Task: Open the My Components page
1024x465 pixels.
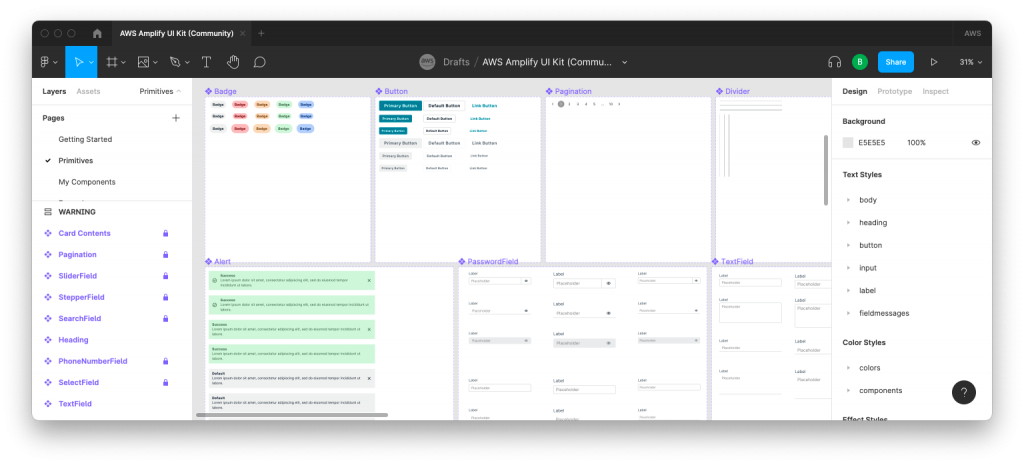Action: (87, 182)
